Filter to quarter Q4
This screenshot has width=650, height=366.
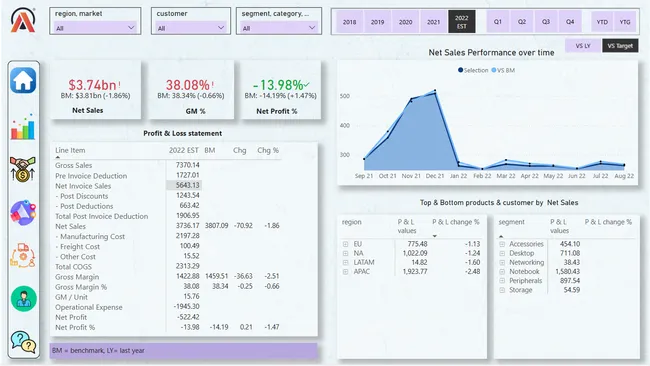click(x=570, y=22)
